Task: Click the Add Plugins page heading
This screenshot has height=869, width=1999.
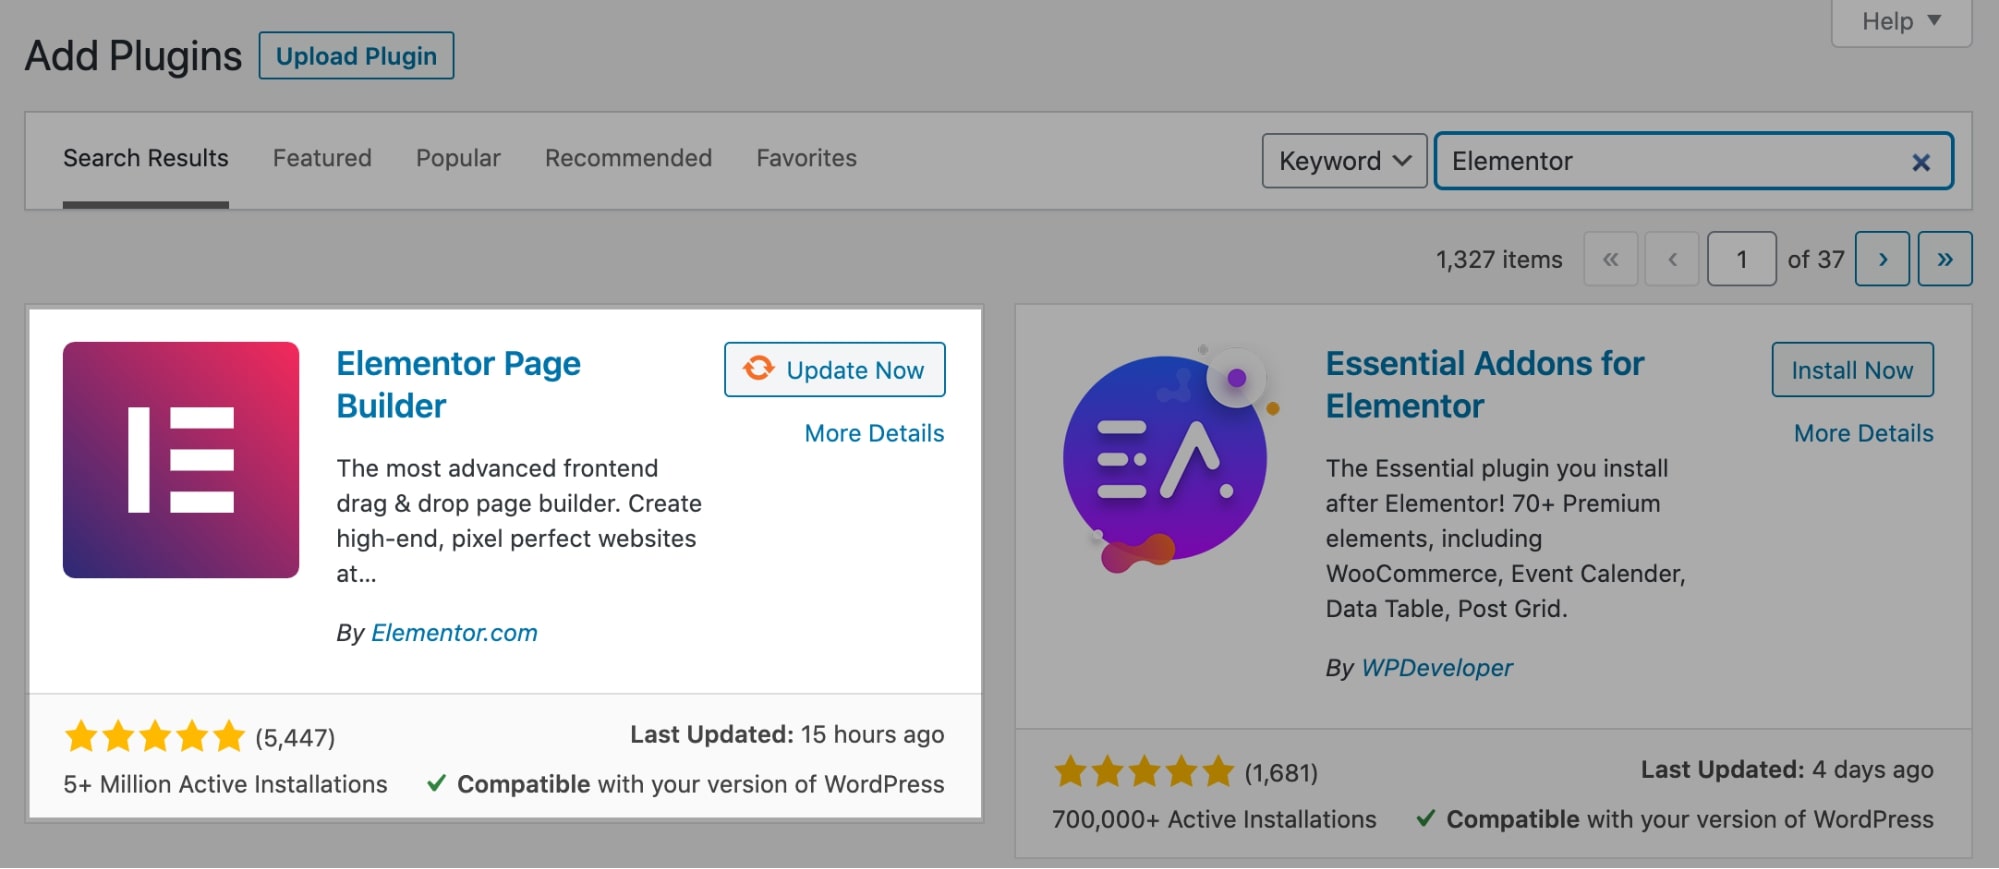Action: [133, 56]
